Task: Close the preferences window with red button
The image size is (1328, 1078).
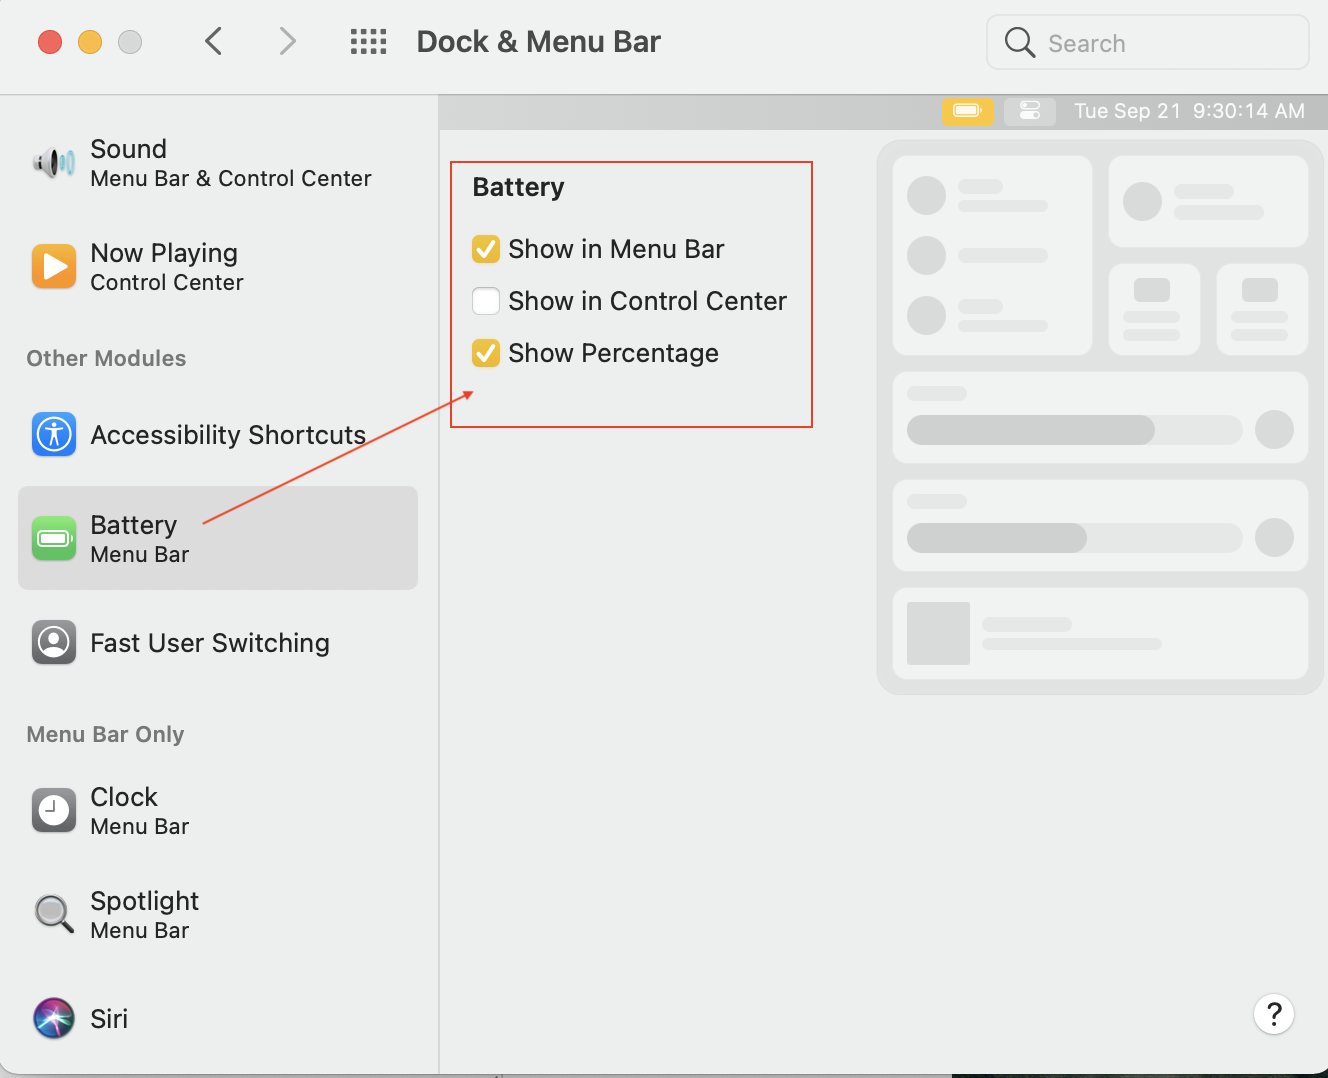Action: (x=50, y=42)
